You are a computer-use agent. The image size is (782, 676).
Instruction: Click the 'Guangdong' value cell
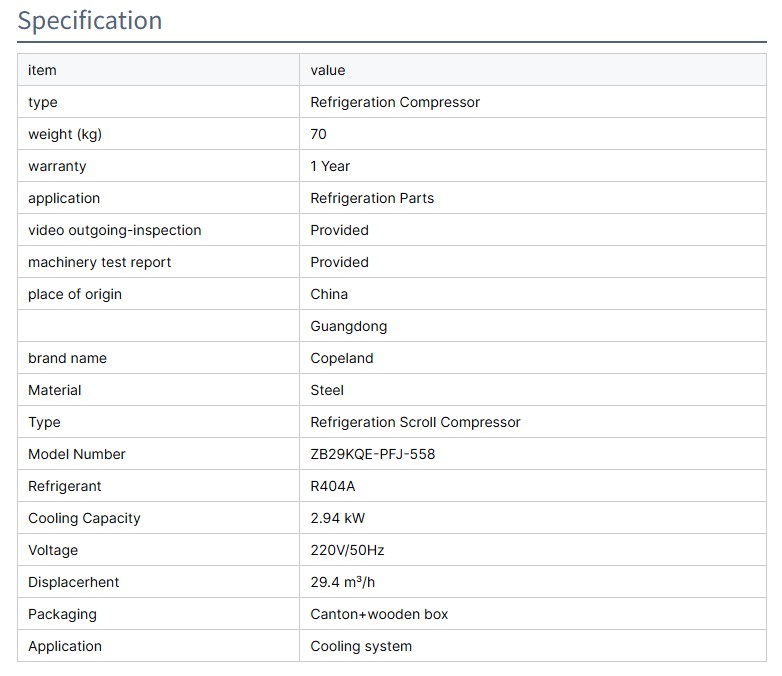coord(349,326)
